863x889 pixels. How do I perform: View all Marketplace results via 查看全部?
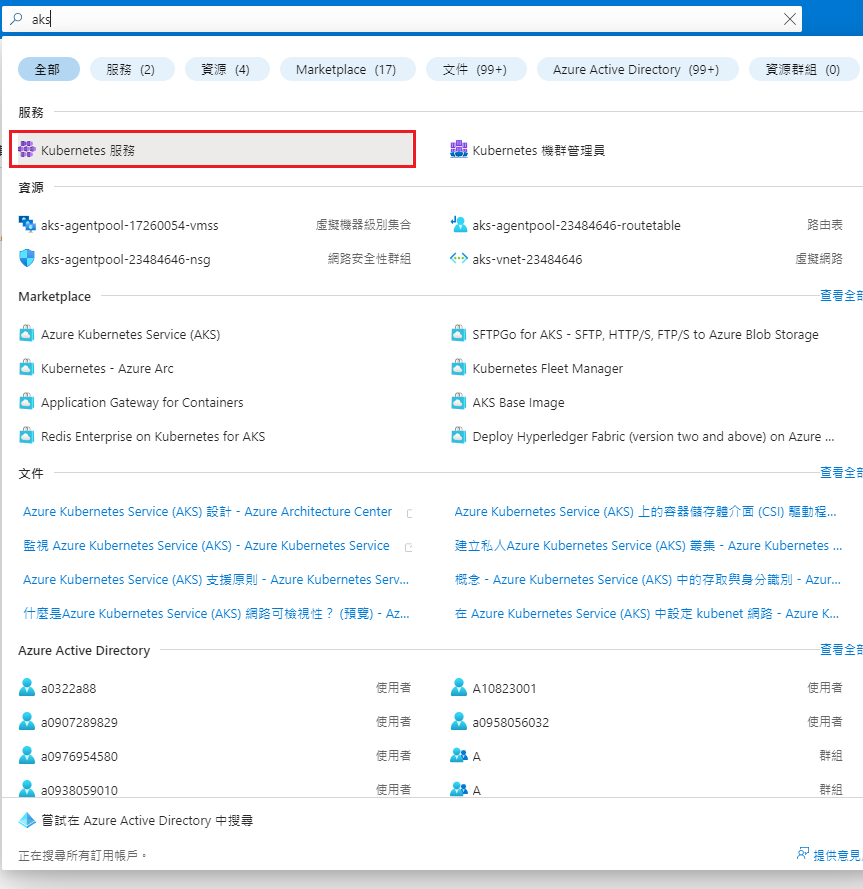(841, 295)
